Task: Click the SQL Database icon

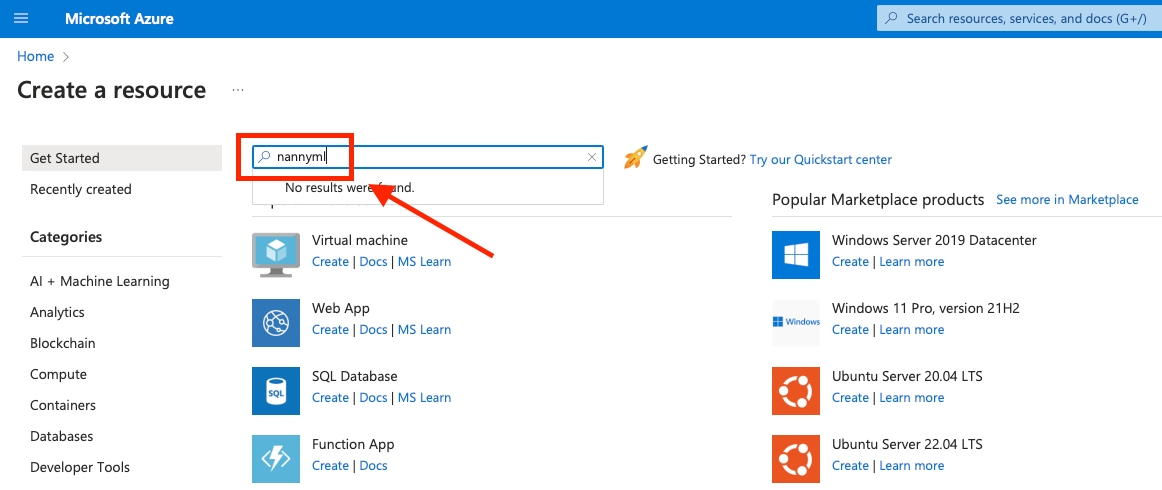Action: 276,390
